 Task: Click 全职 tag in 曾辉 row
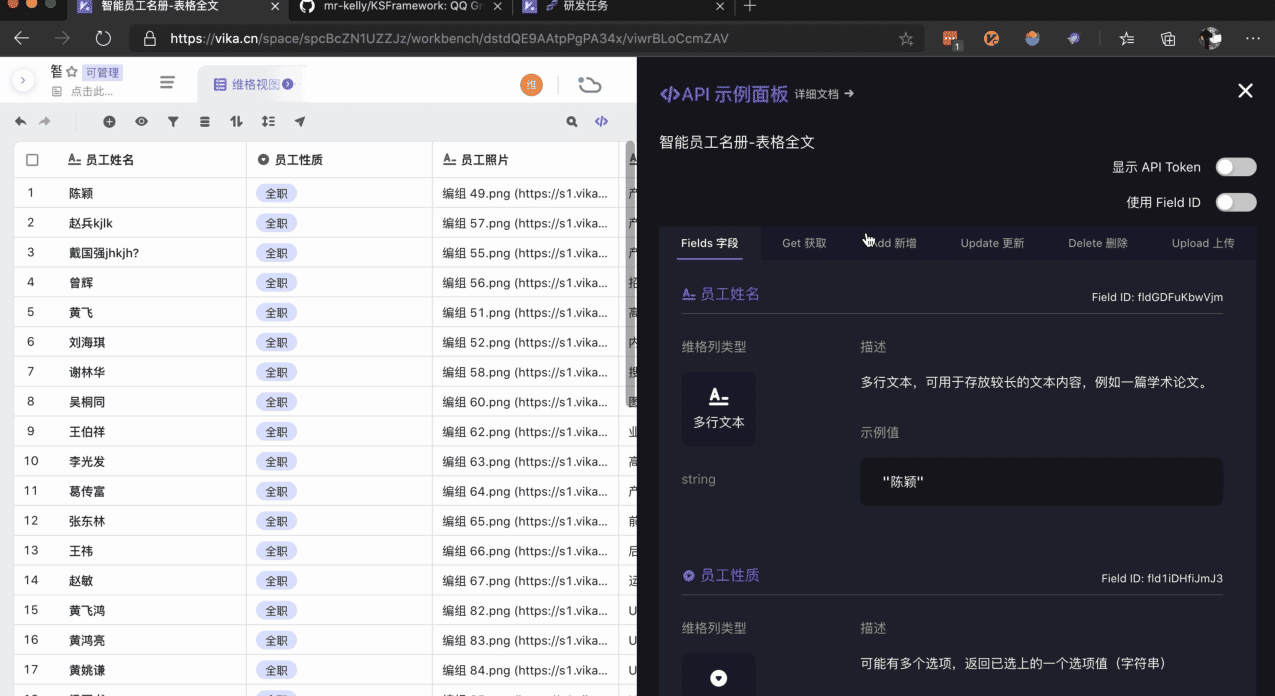(277, 283)
